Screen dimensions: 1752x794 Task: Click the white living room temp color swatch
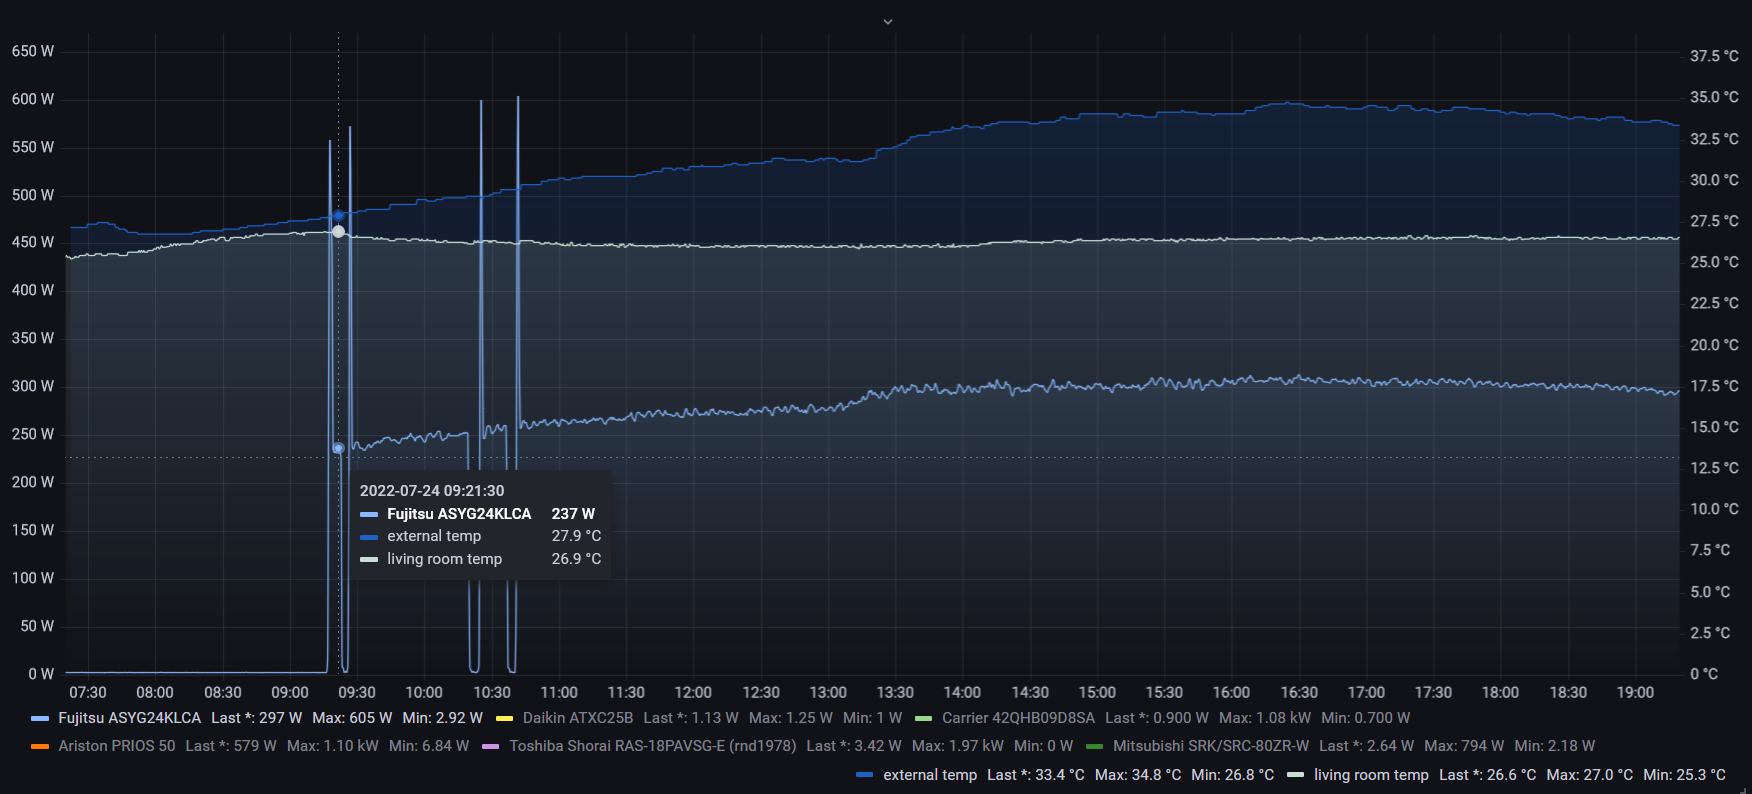point(1295,775)
